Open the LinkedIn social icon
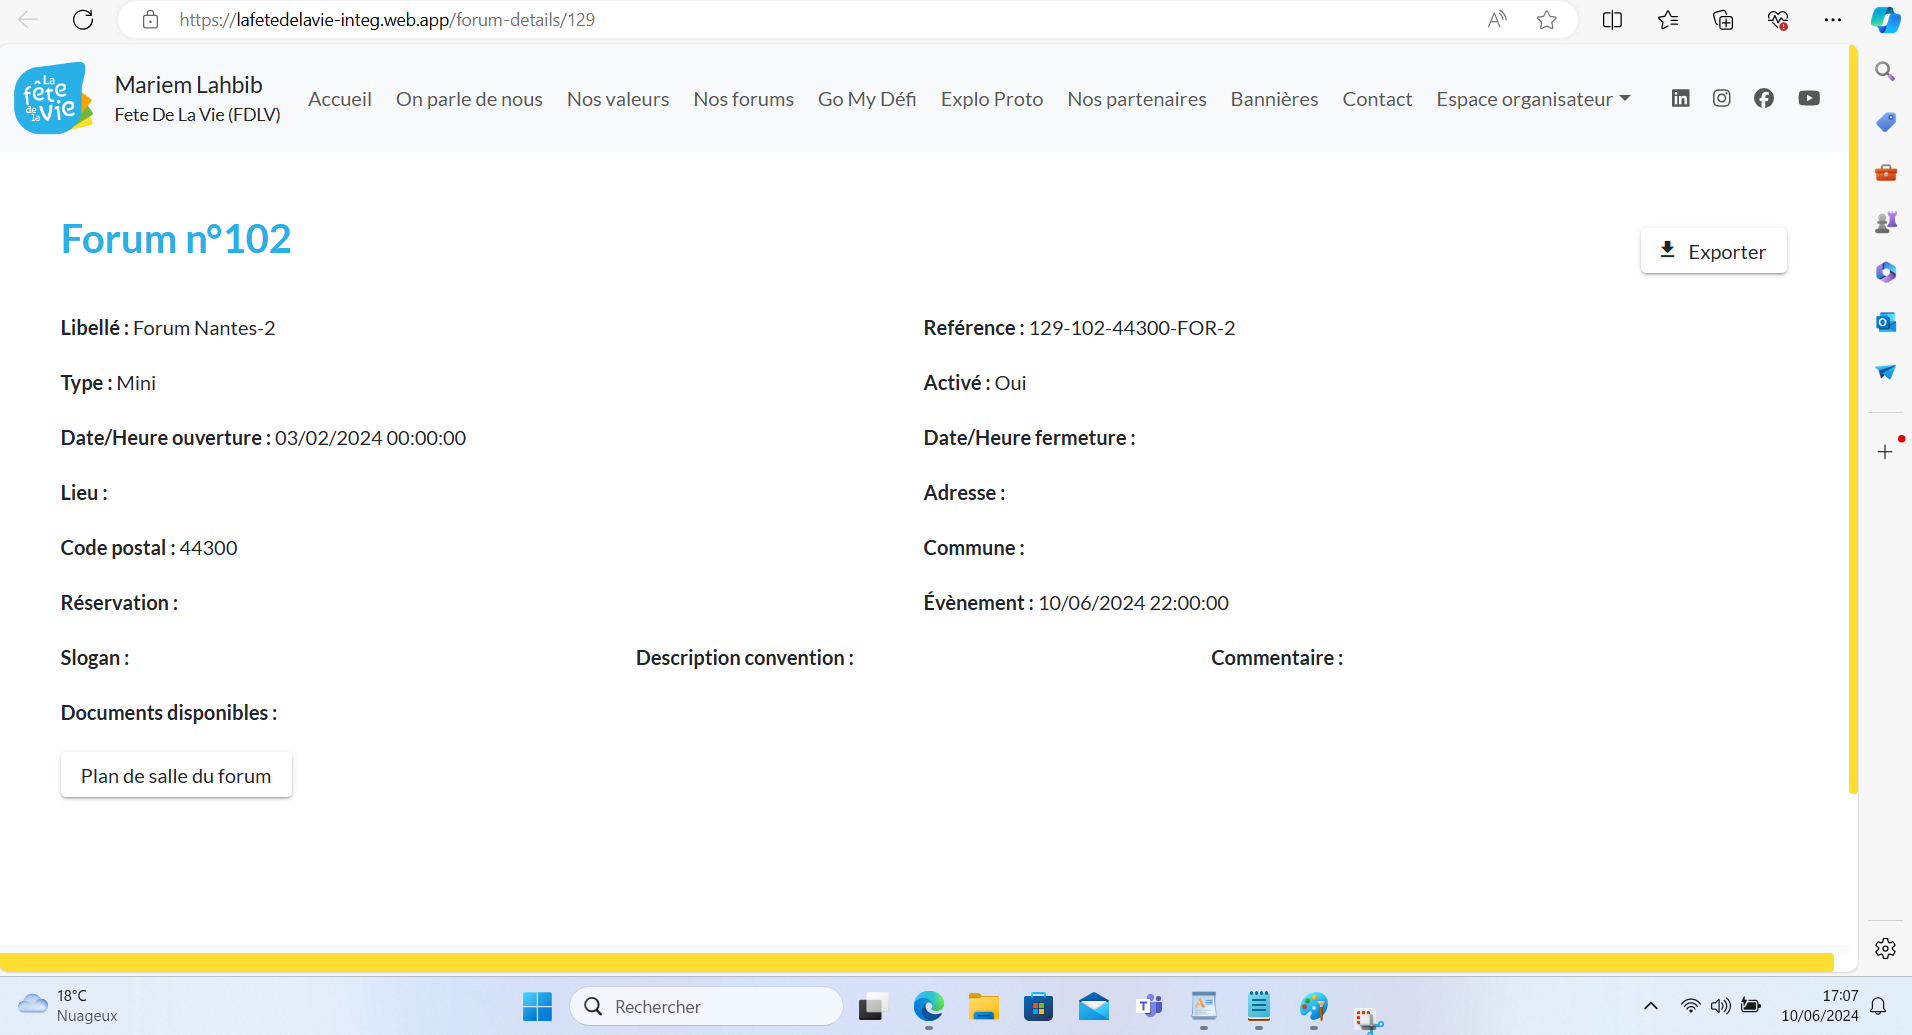 (1680, 98)
